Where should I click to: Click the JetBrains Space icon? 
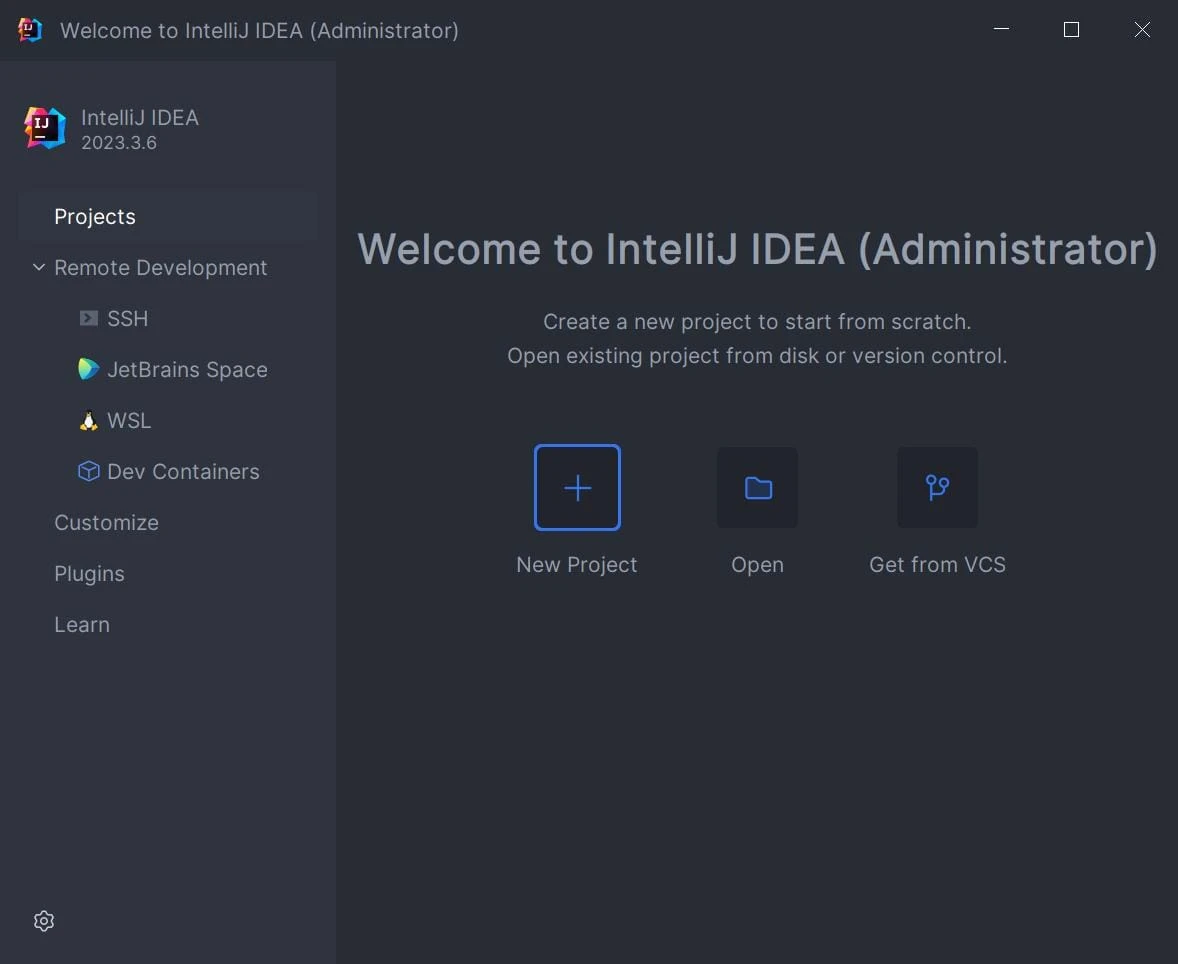(x=89, y=369)
